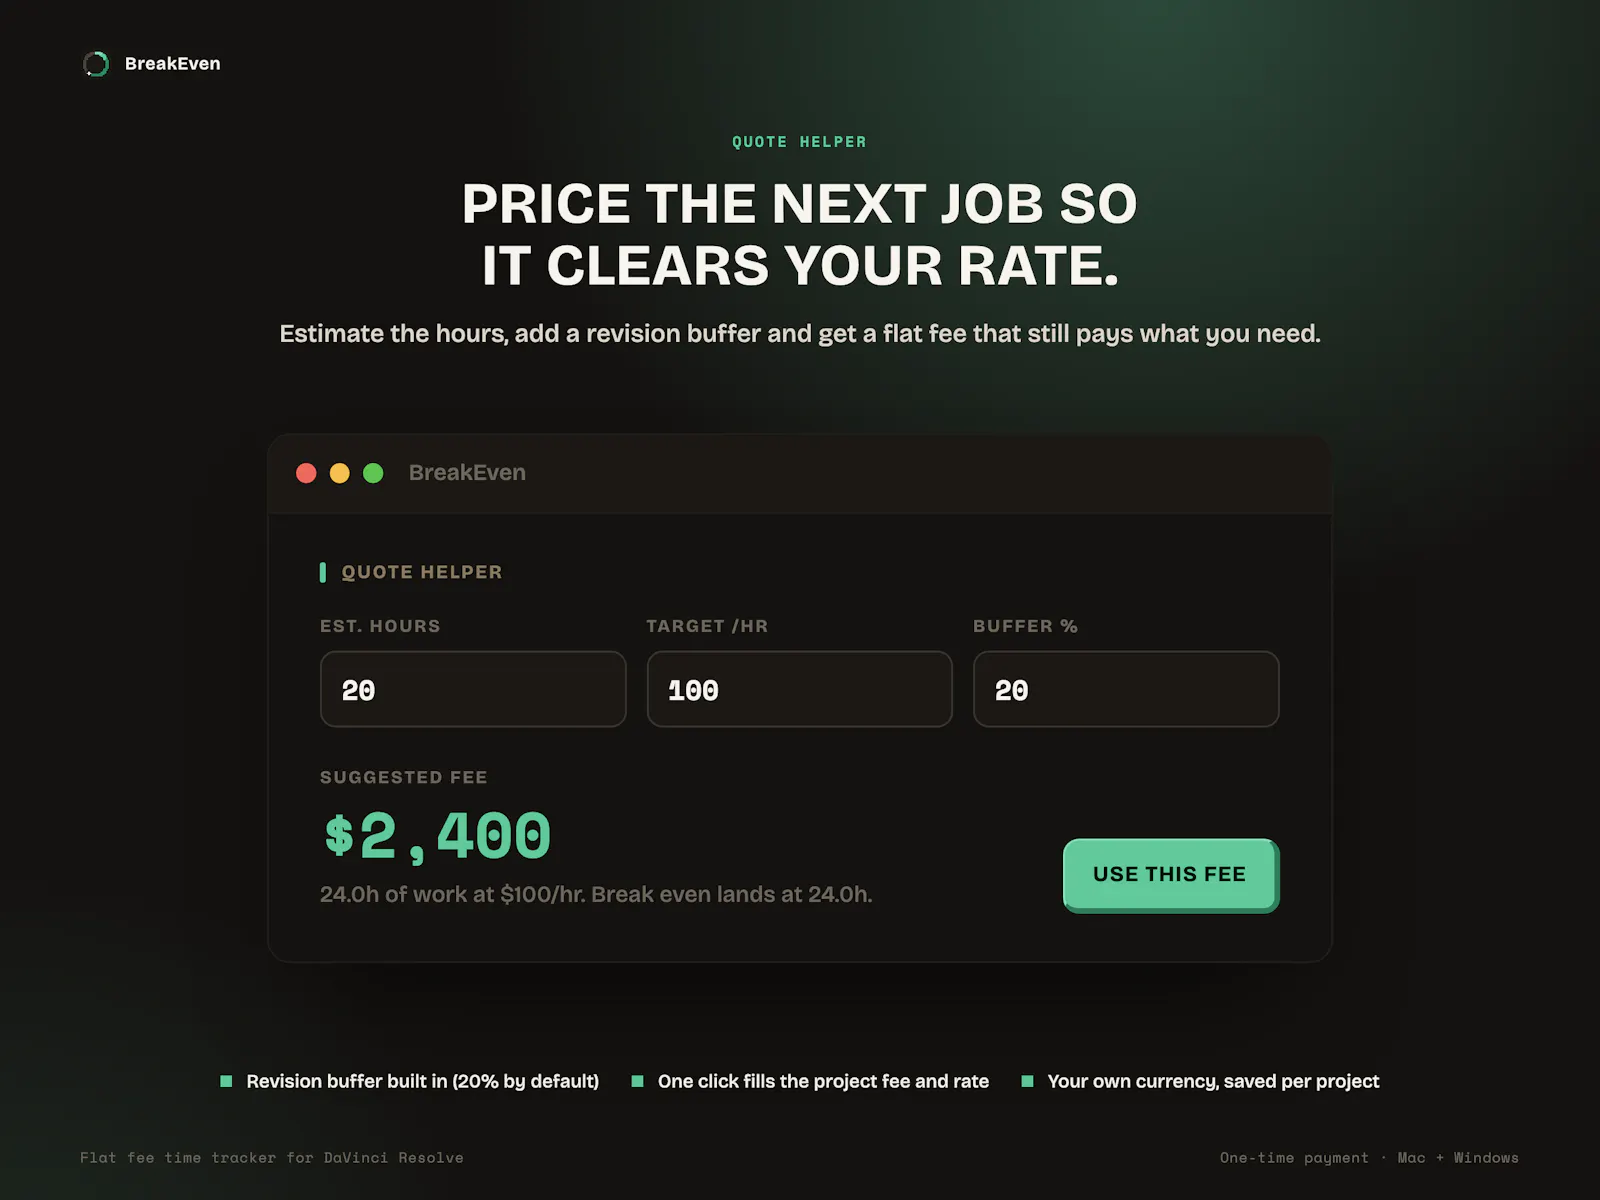Click the green bar beside Quote Helper heading
The width and height of the screenshot is (1600, 1200).
click(x=322, y=572)
